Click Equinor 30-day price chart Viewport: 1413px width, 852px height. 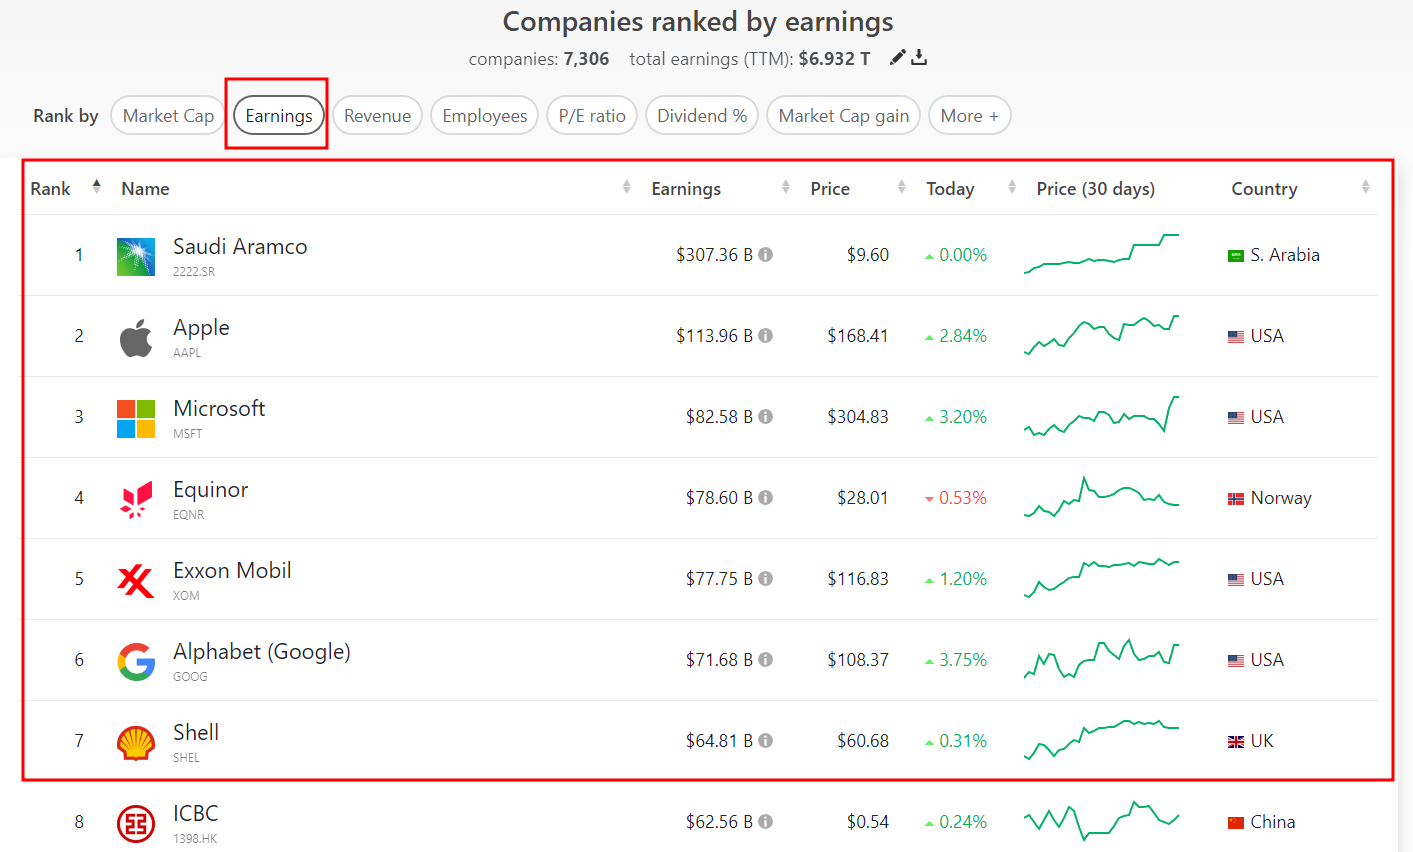click(x=1101, y=497)
